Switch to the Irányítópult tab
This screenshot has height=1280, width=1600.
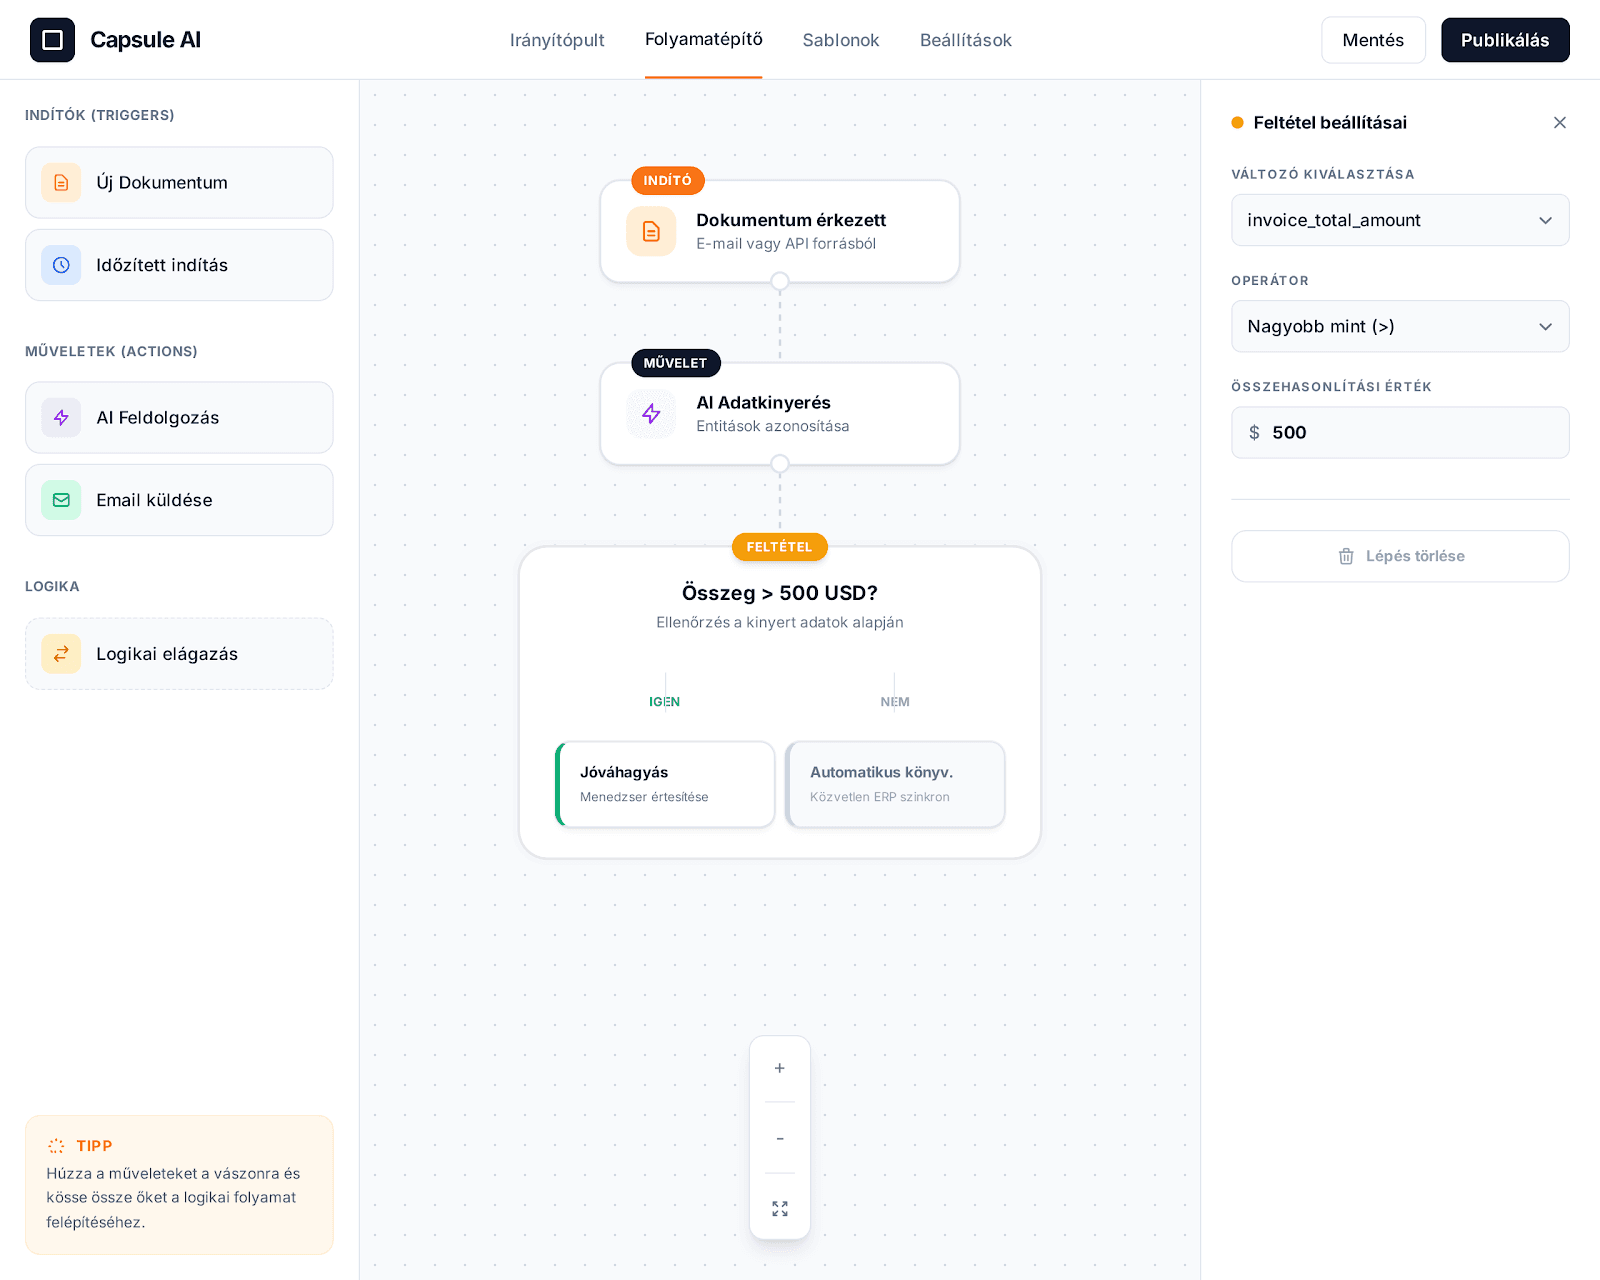point(557,40)
